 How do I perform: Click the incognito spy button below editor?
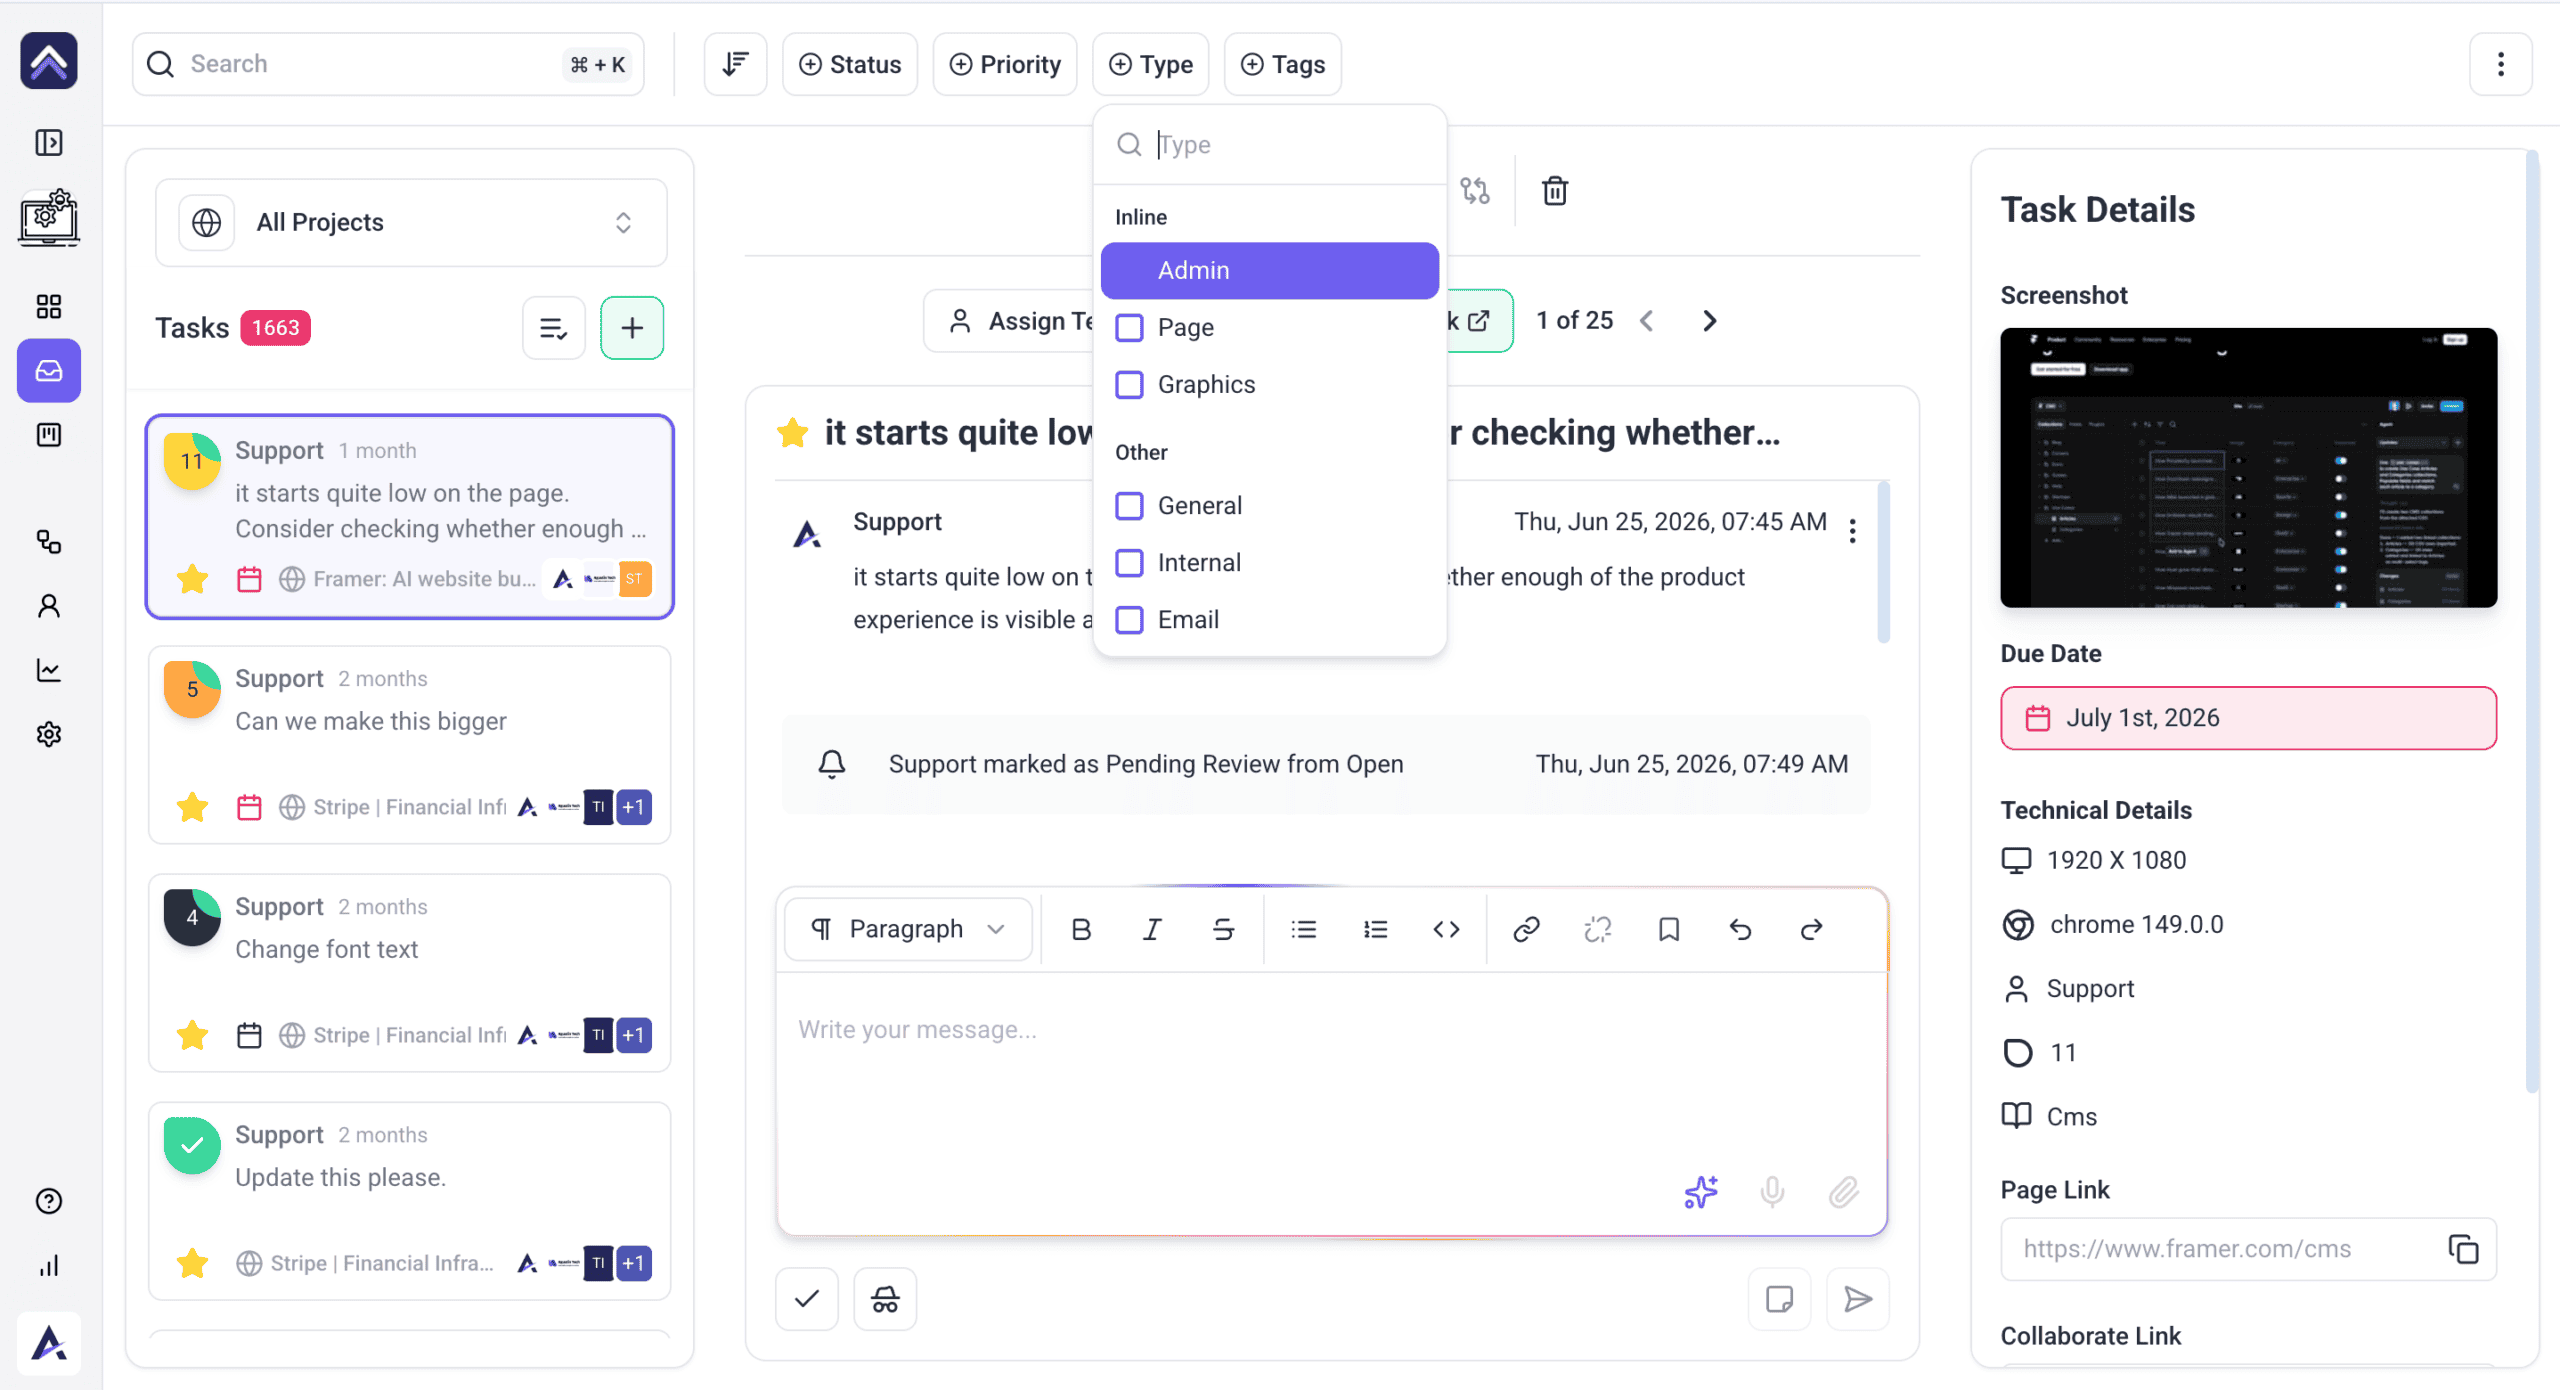[x=885, y=1299]
